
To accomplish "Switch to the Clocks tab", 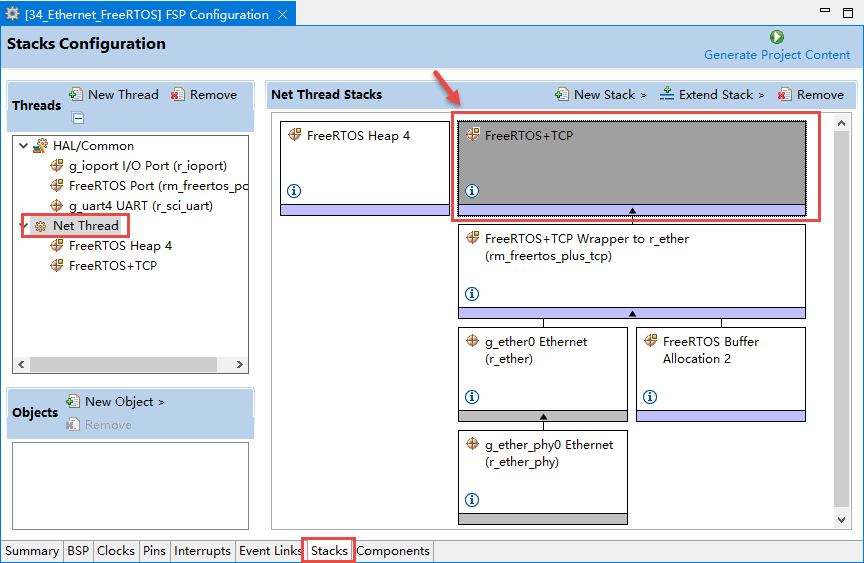I will click(x=116, y=551).
